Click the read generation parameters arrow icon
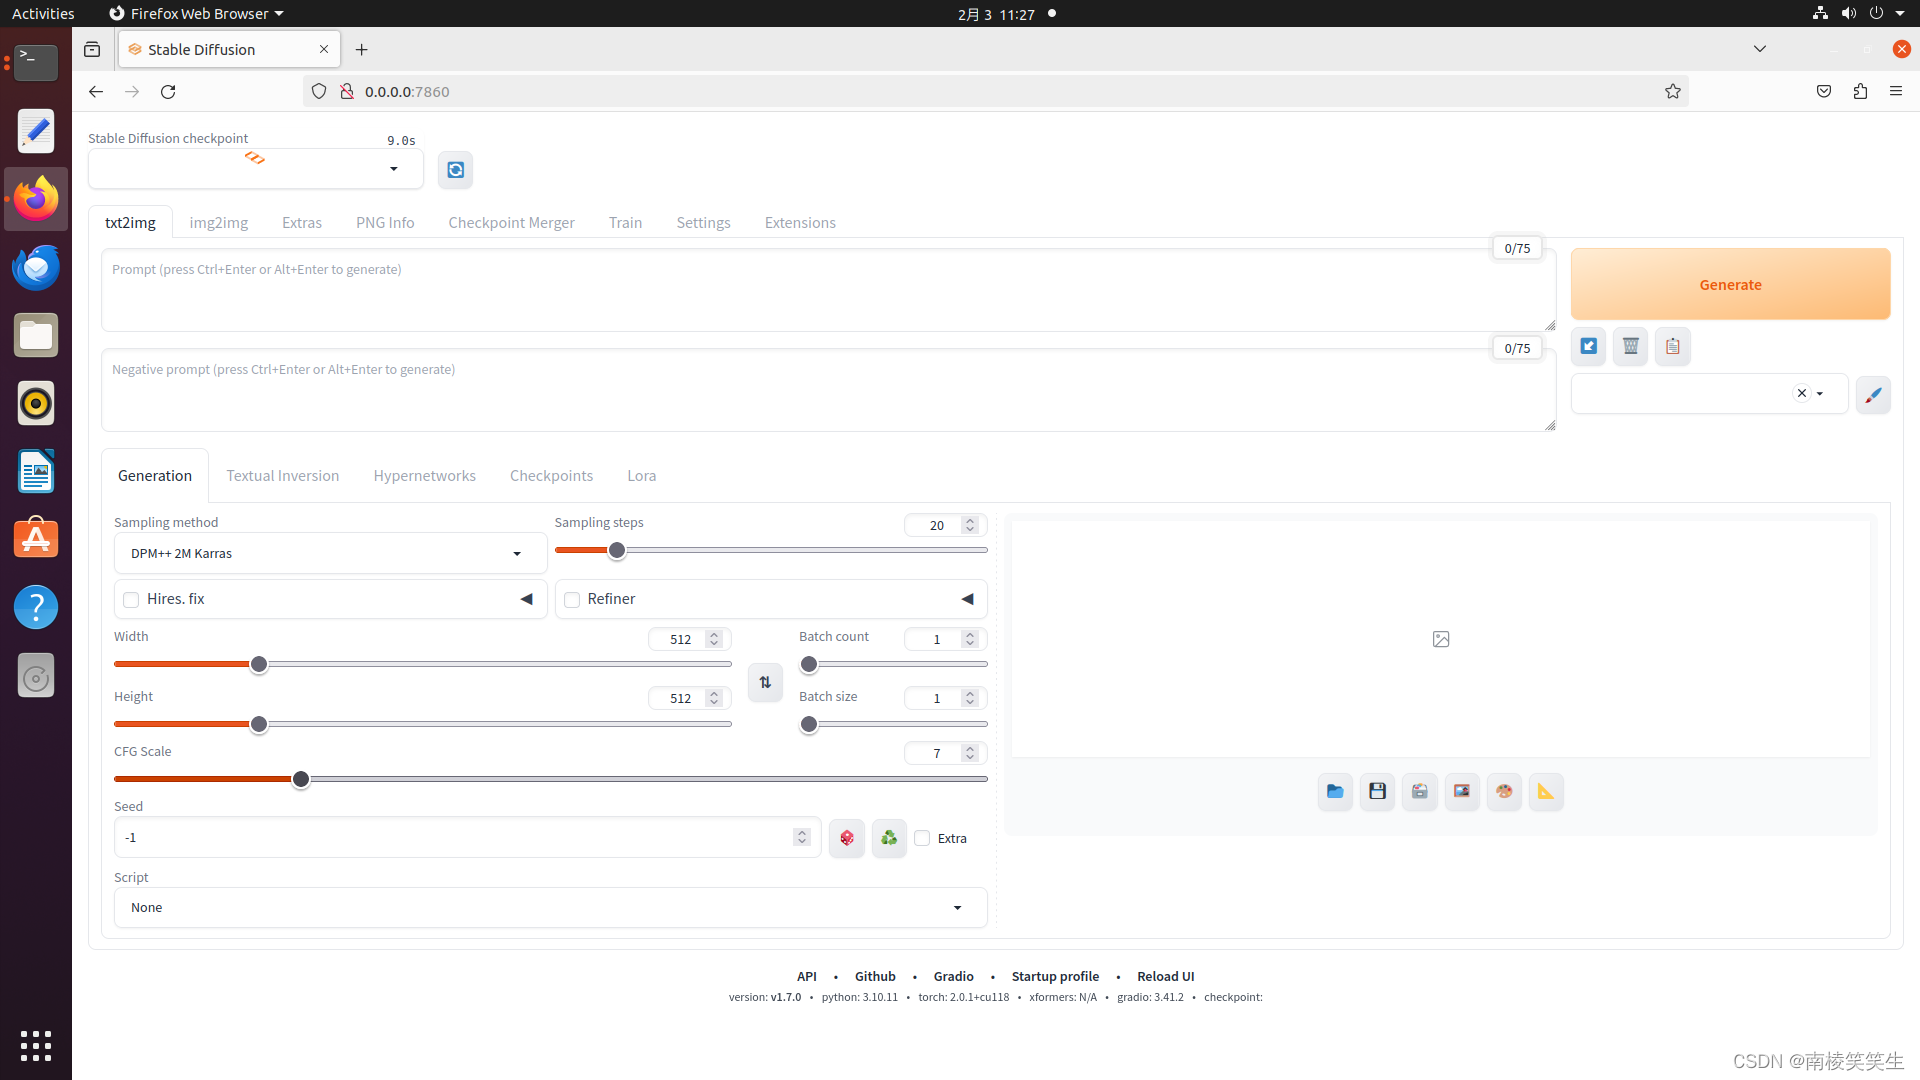The height and width of the screenshot is (1080, 1920). pos(1588,347)
